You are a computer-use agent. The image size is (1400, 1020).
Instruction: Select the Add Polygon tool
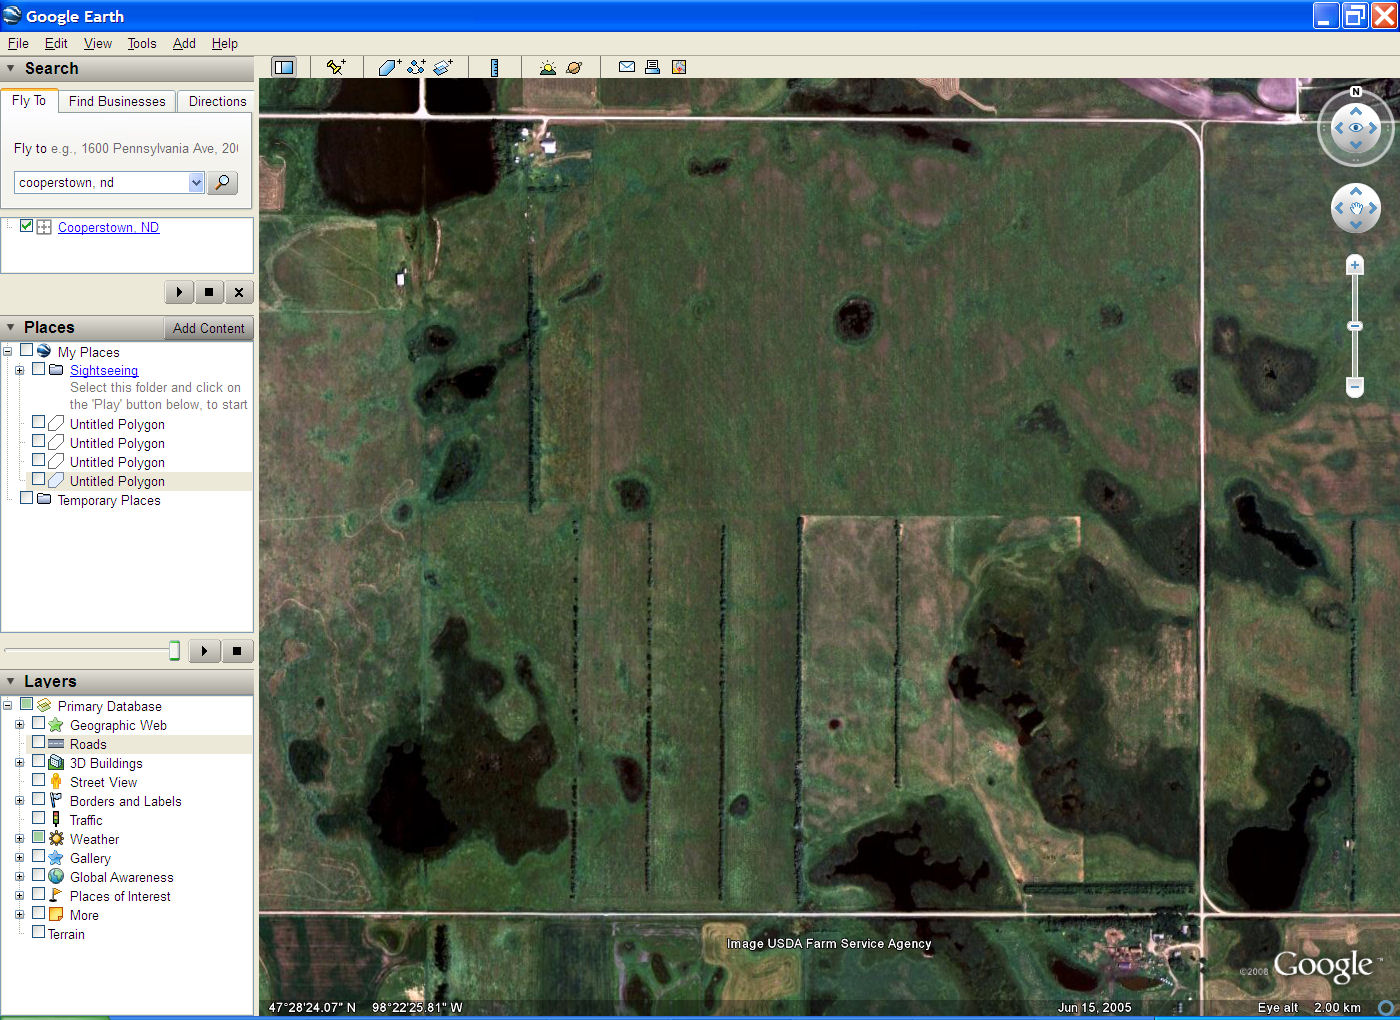(389, 67)
